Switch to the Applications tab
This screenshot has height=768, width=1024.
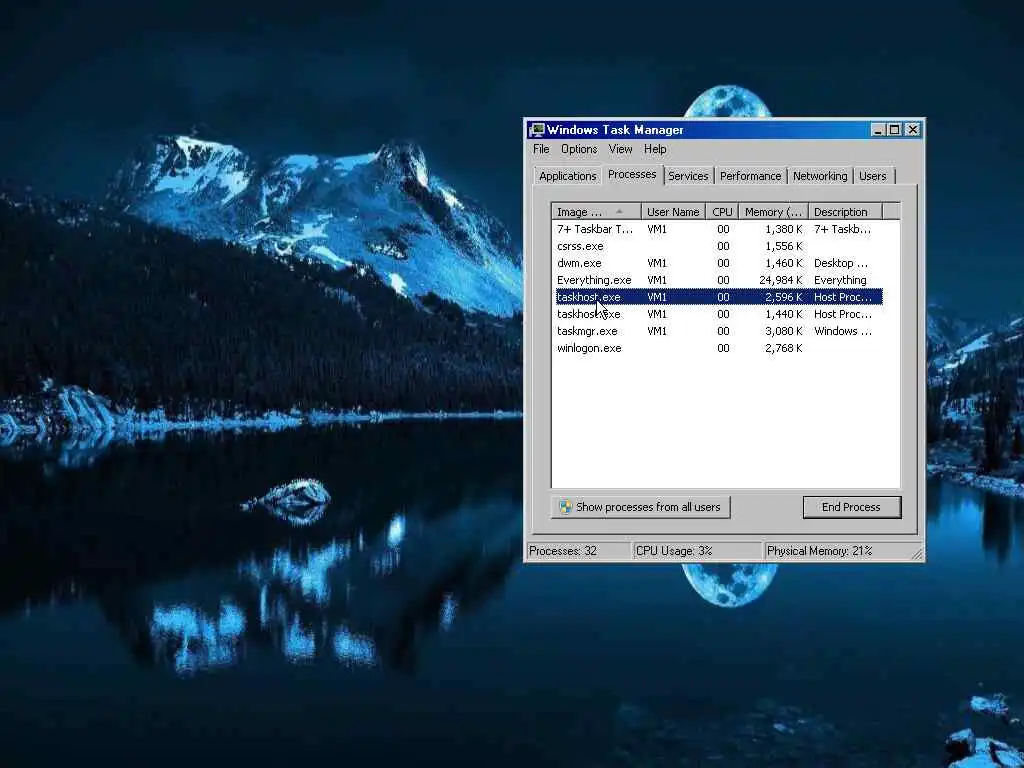(568, 176)
